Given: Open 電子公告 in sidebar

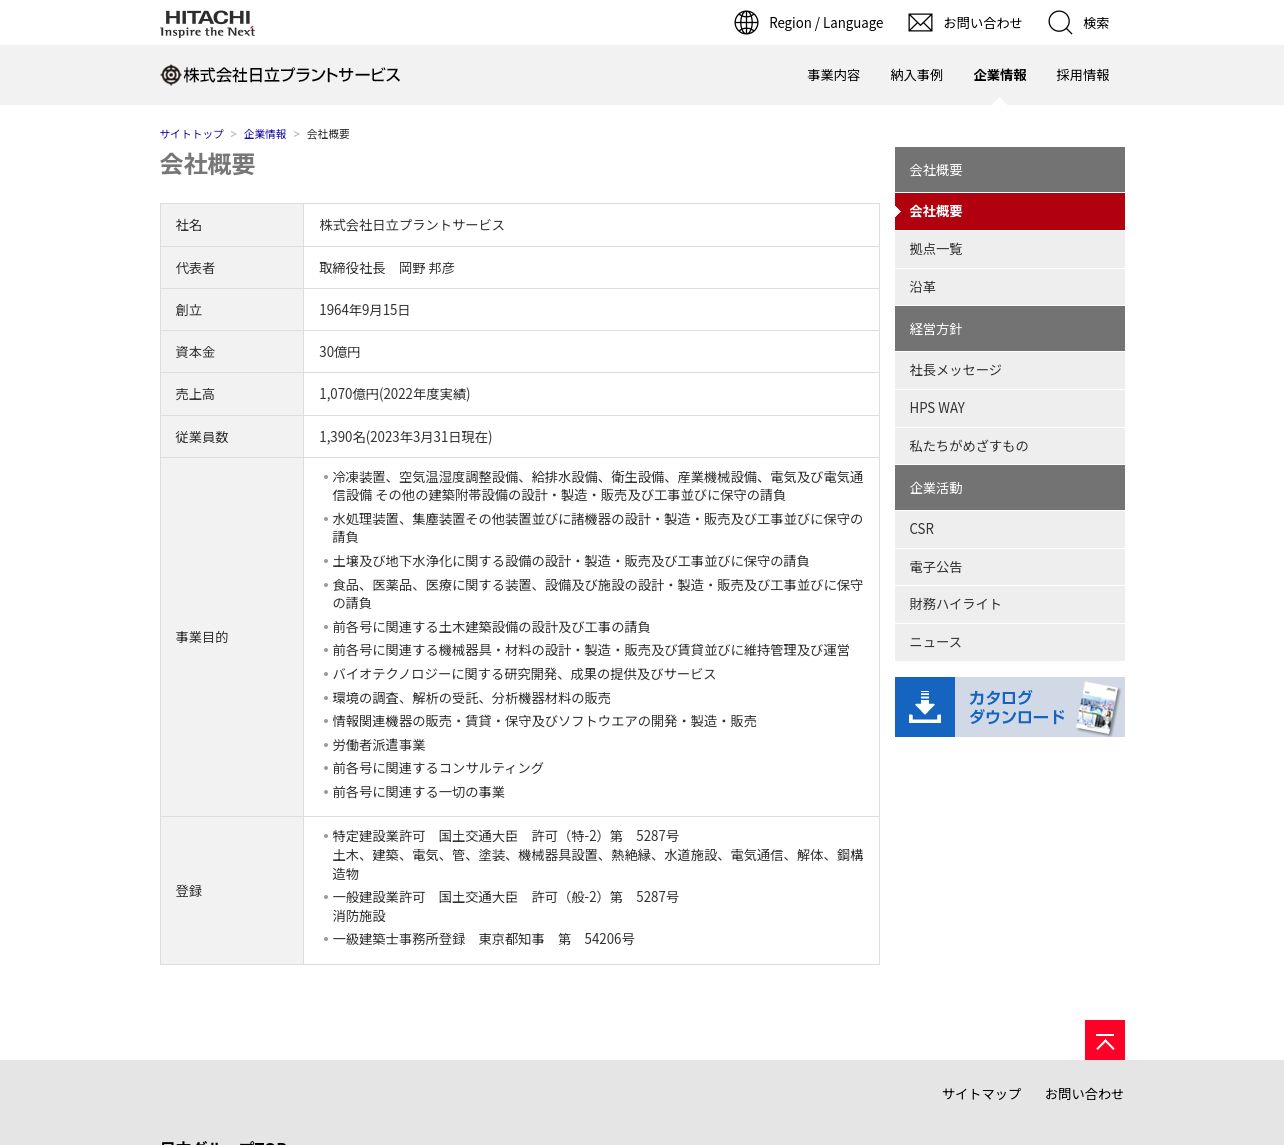Looking at the screenshot, I should coord(1010,567).
